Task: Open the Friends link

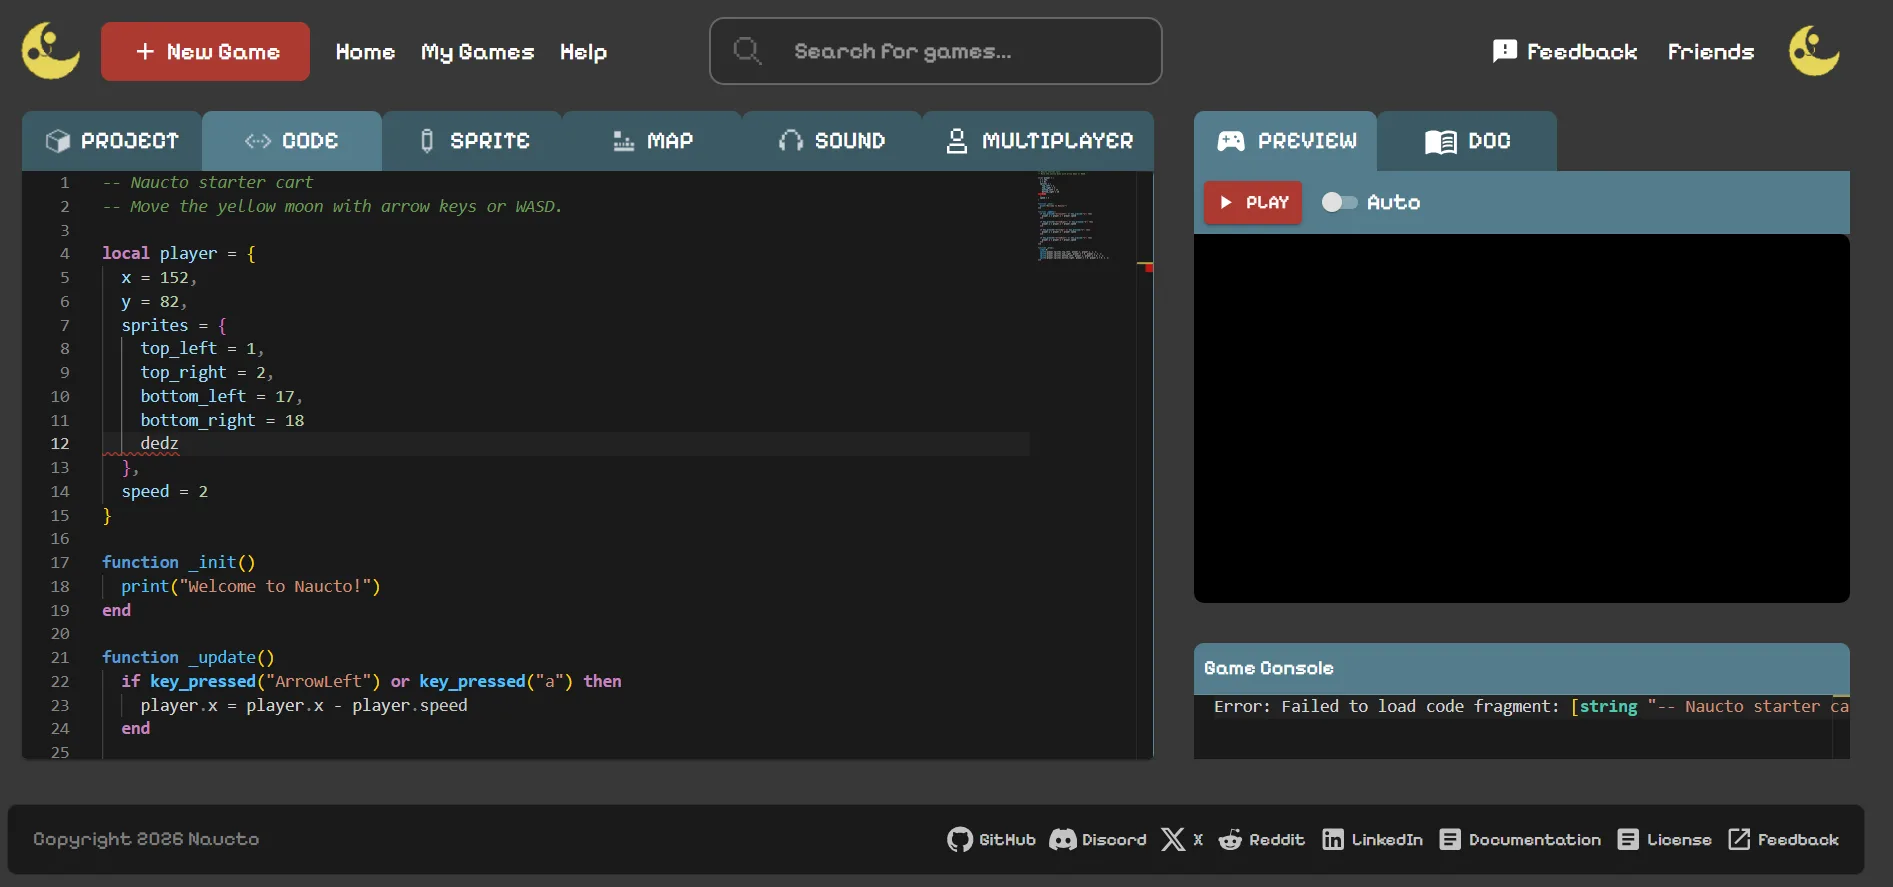Action: (x=1711, y=52)
